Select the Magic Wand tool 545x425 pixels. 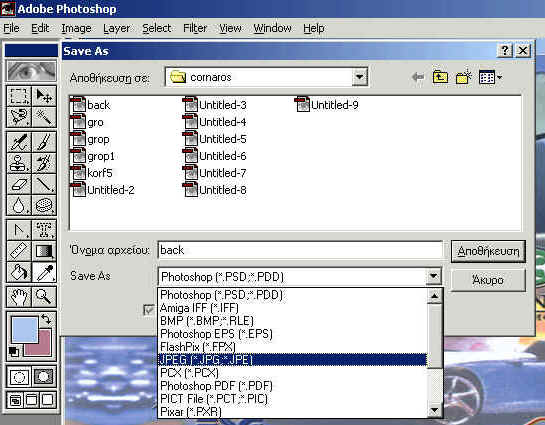pyautogui.click(x=44, y=117)
